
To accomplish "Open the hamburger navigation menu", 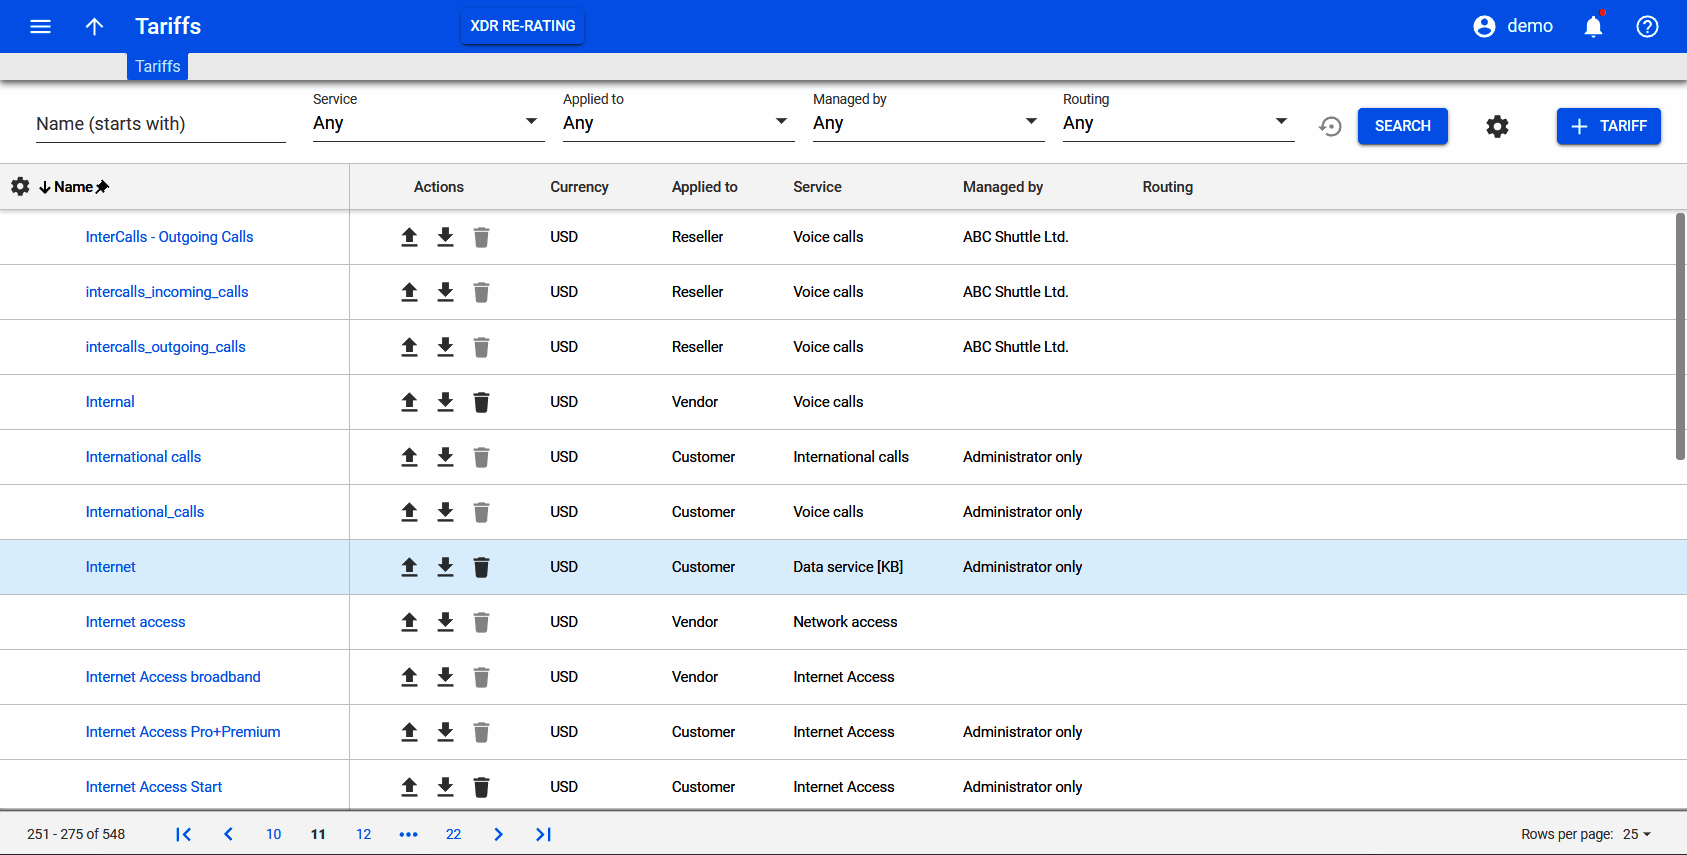I will (40, 27).
